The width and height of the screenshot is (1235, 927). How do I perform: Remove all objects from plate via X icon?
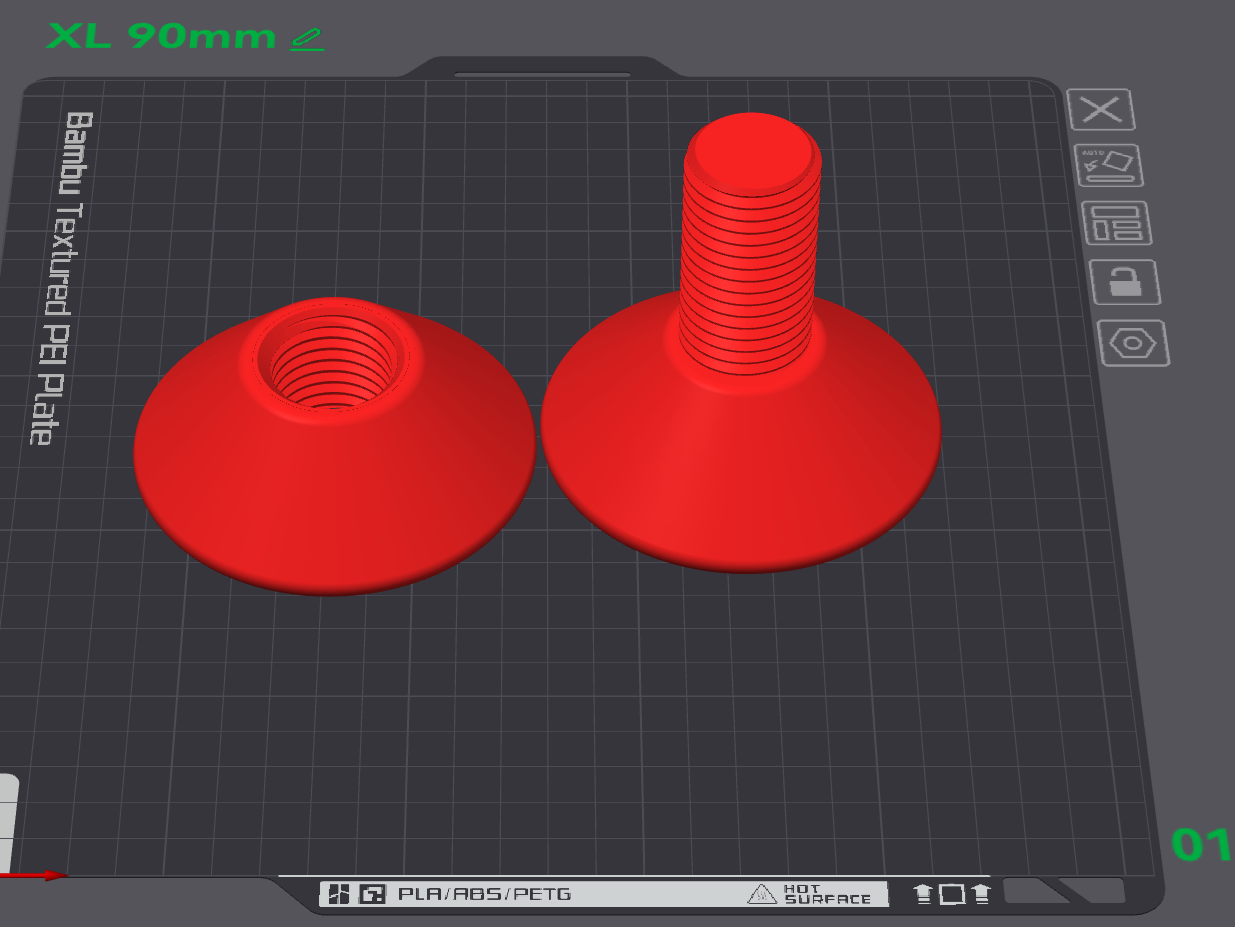click(1101, 109)
